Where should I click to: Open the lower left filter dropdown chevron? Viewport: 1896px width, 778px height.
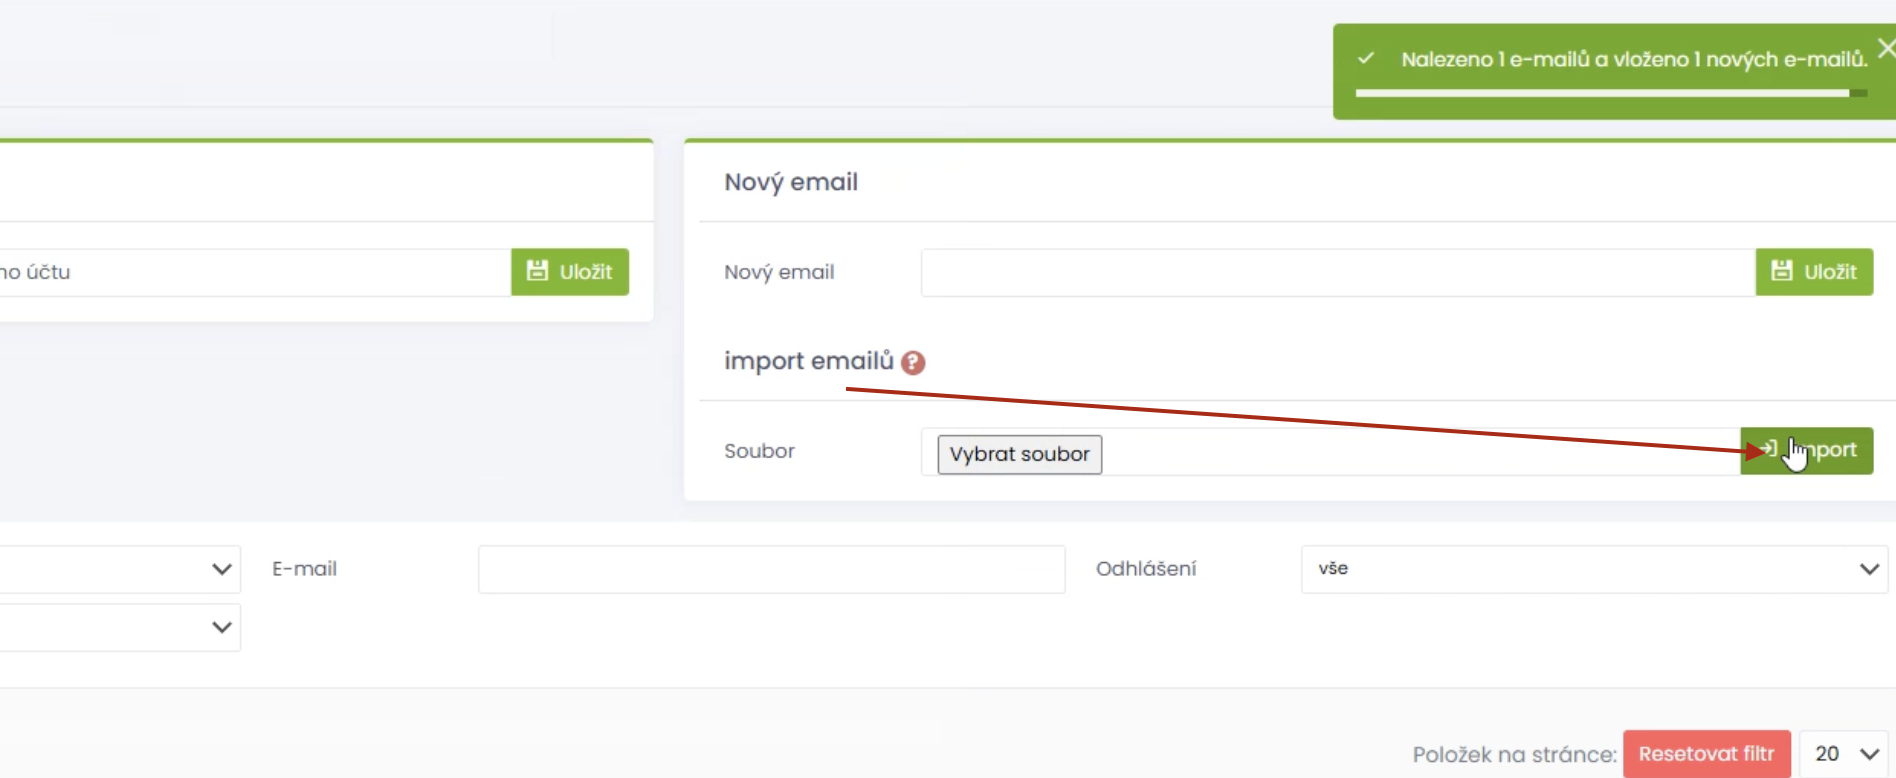pos(222,627)
